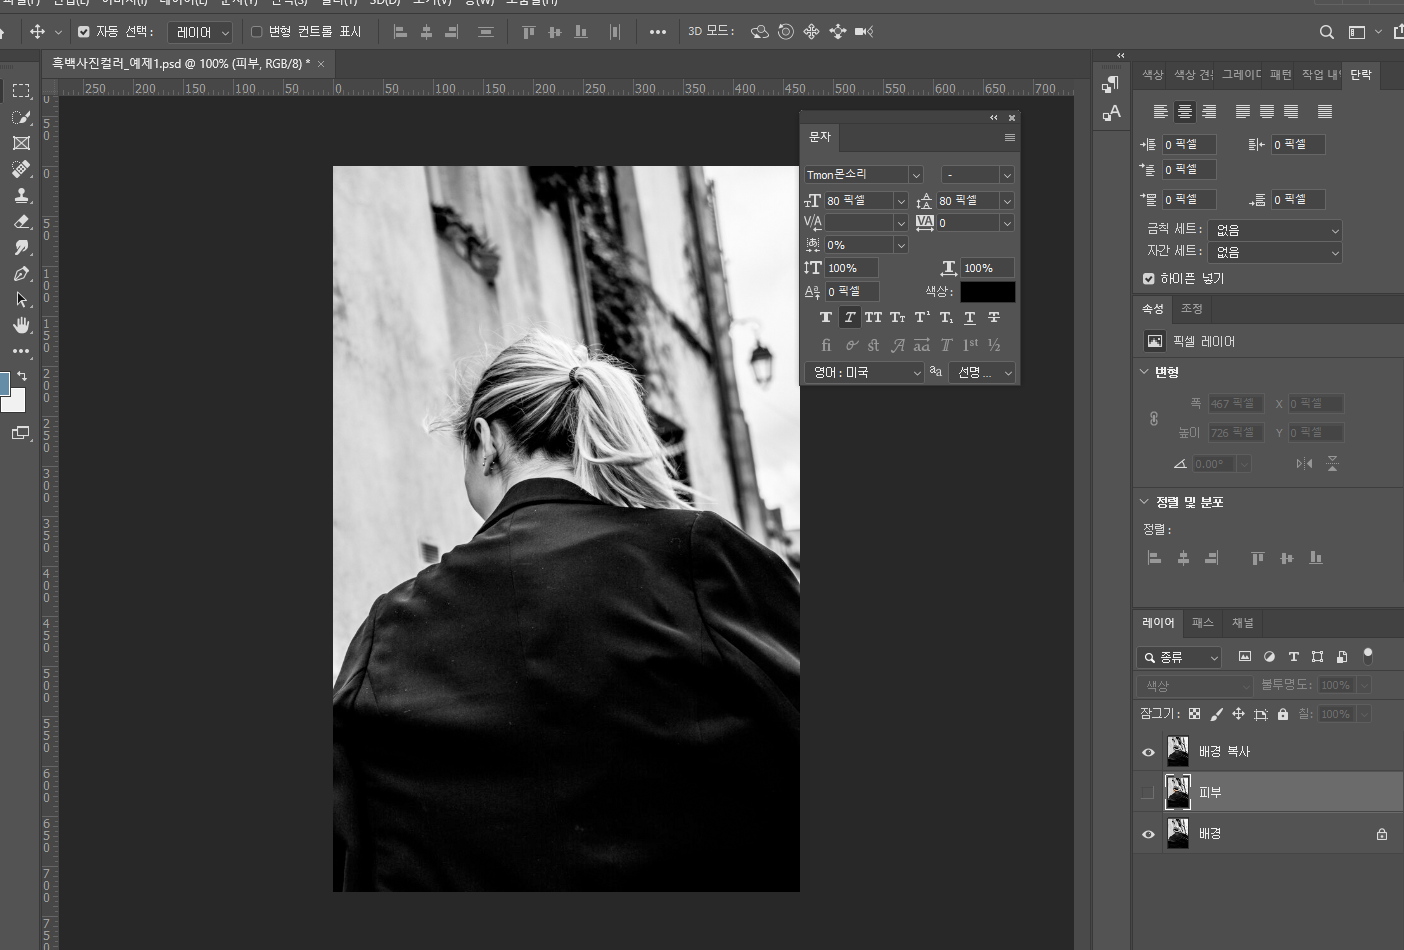The image size is (1404, 950).
Task: Open the search magnifier in options bar
Action: [x=1326, y=32]
